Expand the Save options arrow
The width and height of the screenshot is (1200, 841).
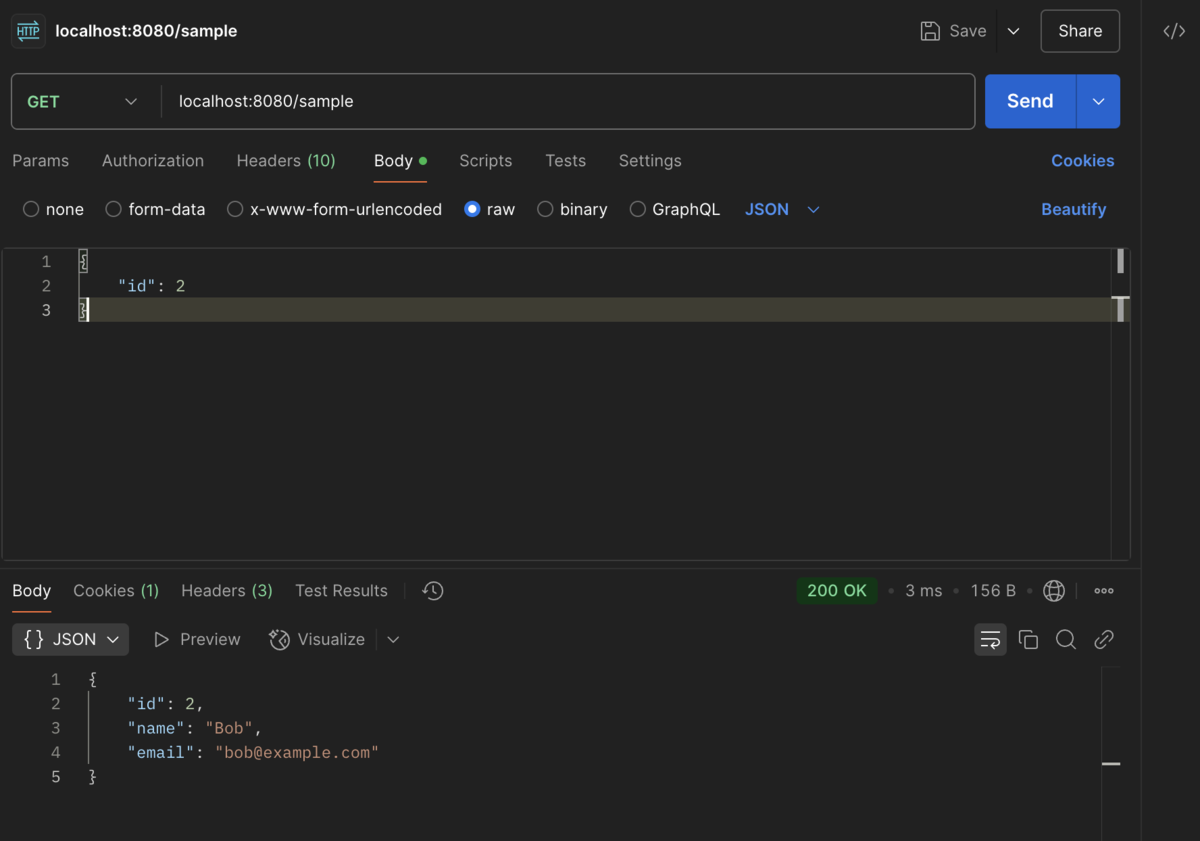(x=1013, y=31)
